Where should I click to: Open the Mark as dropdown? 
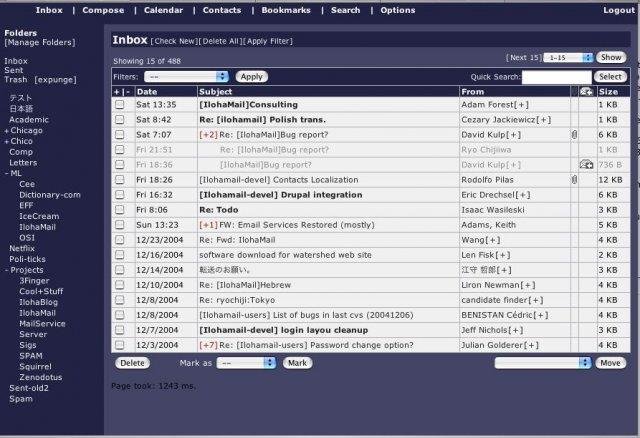tap(246, 363)
